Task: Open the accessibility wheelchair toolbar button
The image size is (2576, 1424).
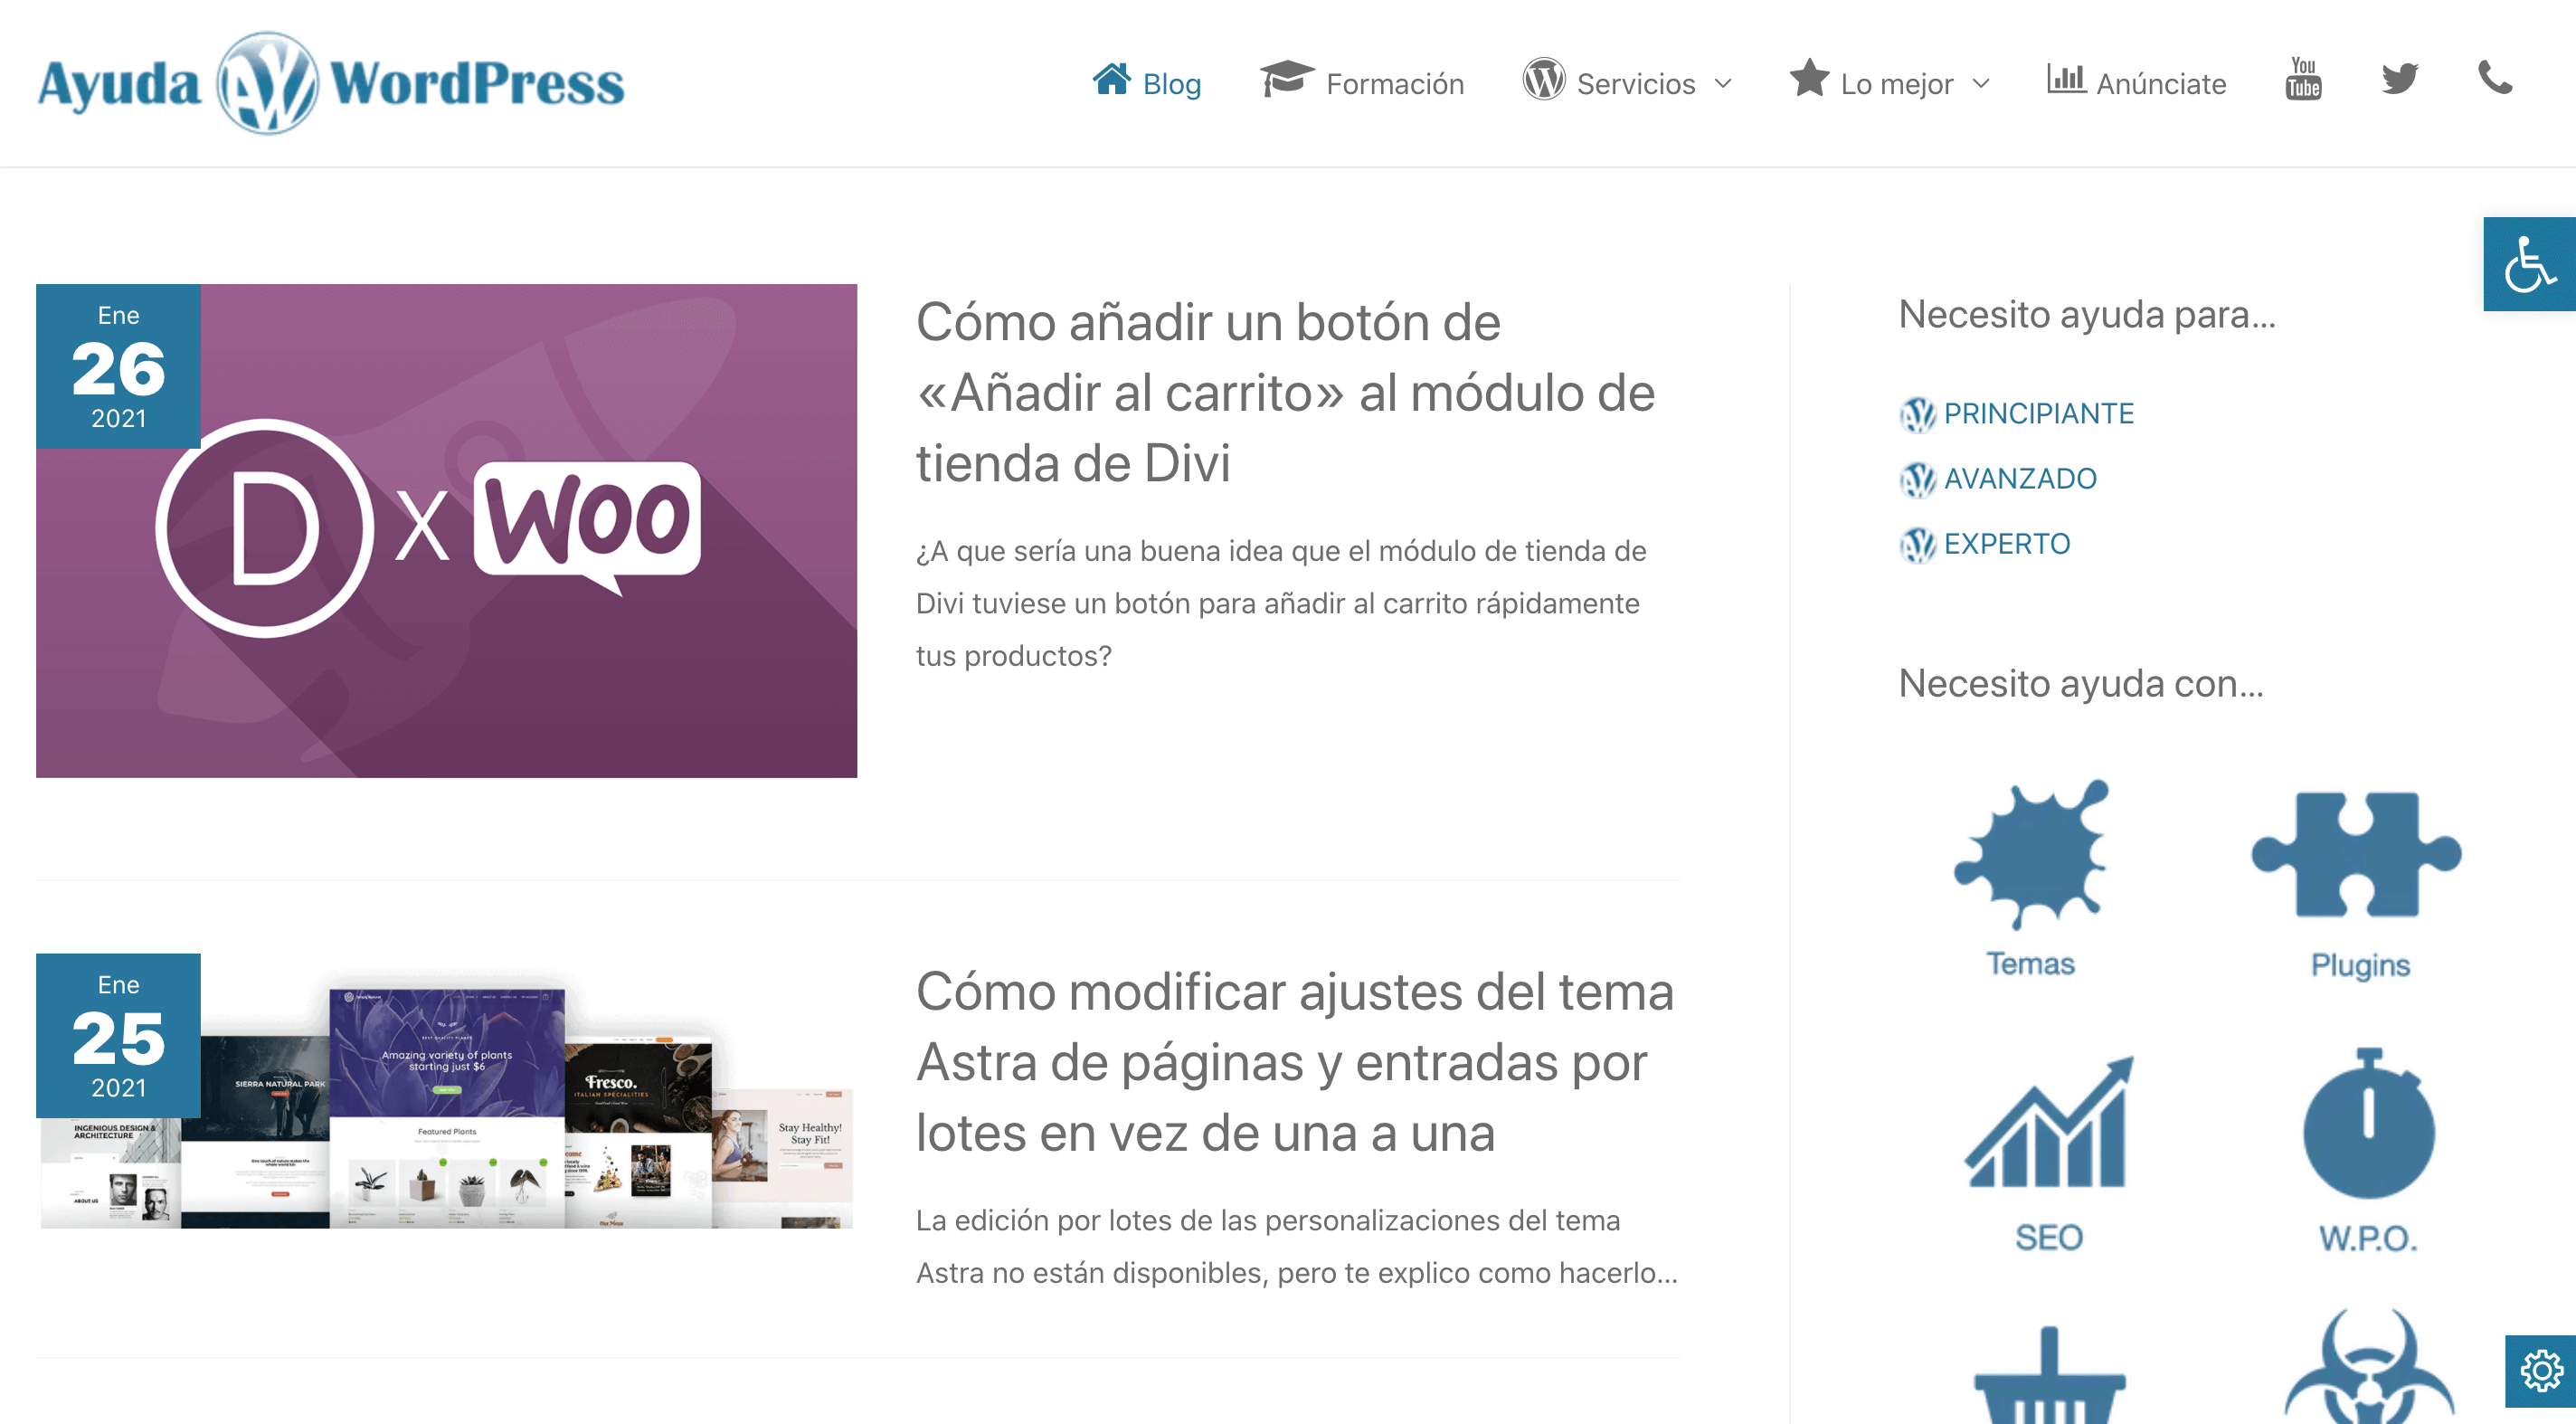Action: (2529, 264)
